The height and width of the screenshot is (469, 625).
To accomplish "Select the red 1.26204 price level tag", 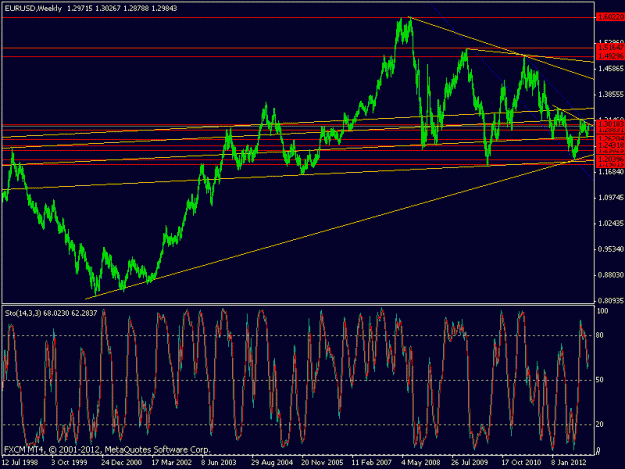I will point(610,139).
